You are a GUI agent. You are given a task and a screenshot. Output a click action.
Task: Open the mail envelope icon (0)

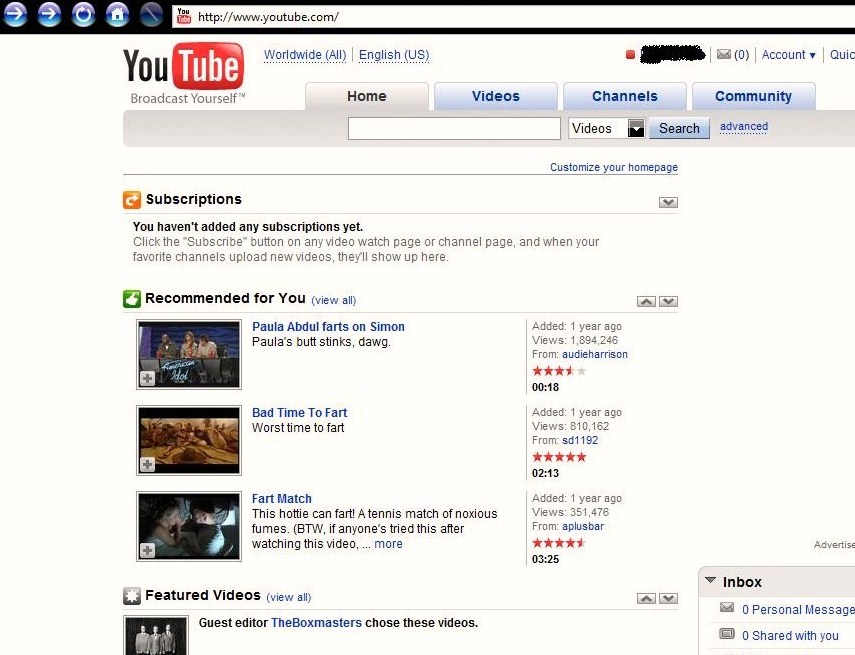pyautogui.click(x=724, y=54)
